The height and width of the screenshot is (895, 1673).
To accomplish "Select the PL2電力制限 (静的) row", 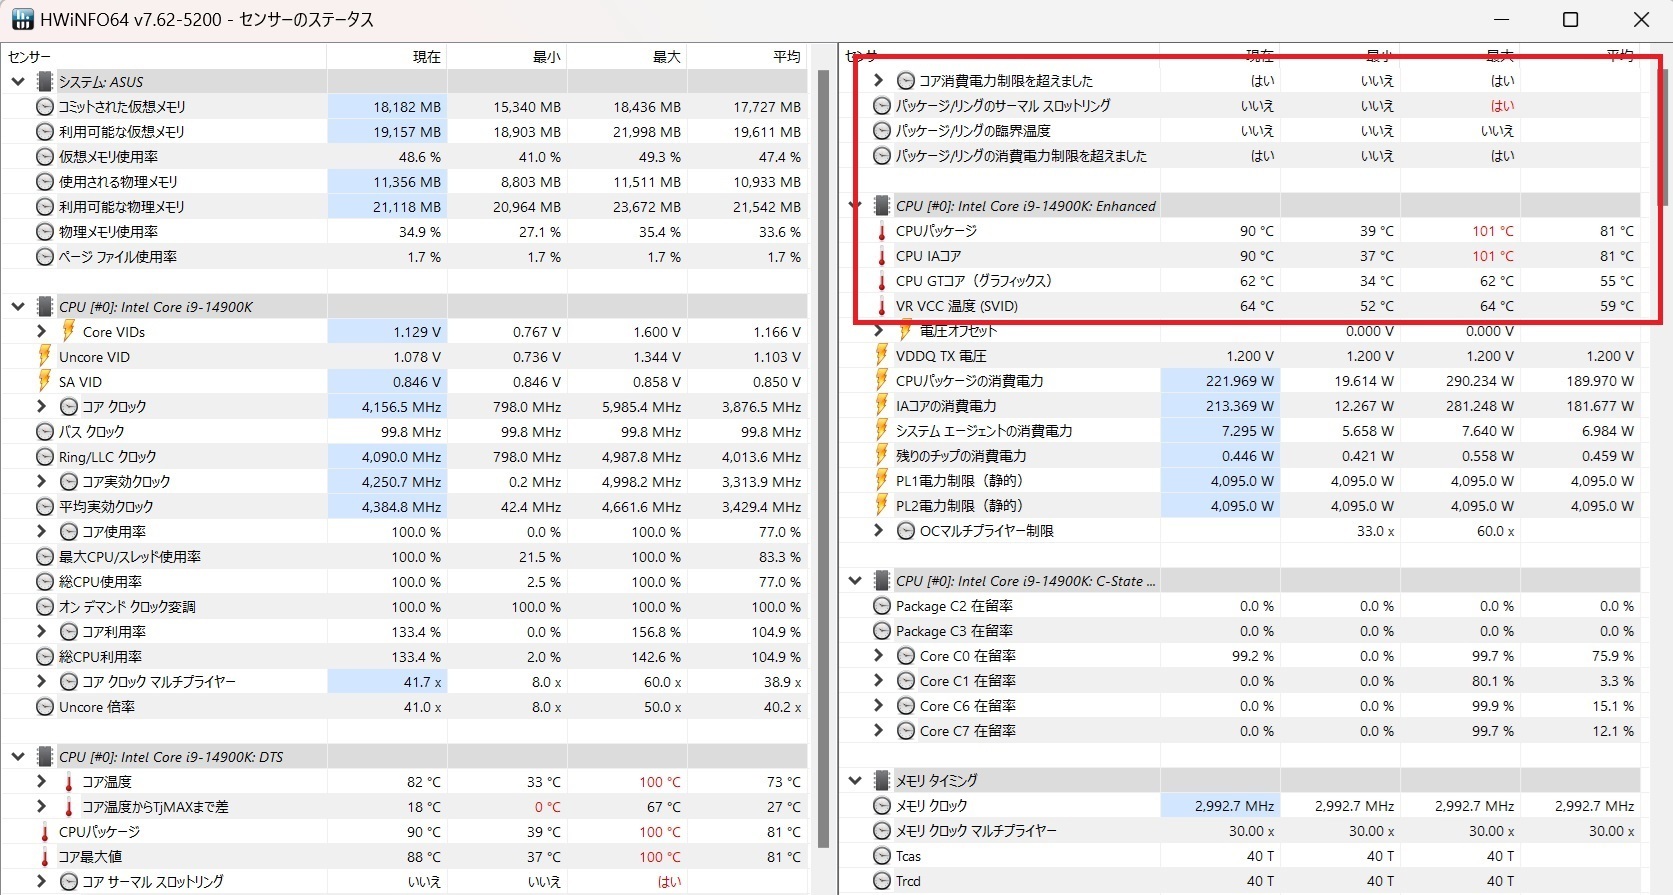I will (x=1241, y=505).
